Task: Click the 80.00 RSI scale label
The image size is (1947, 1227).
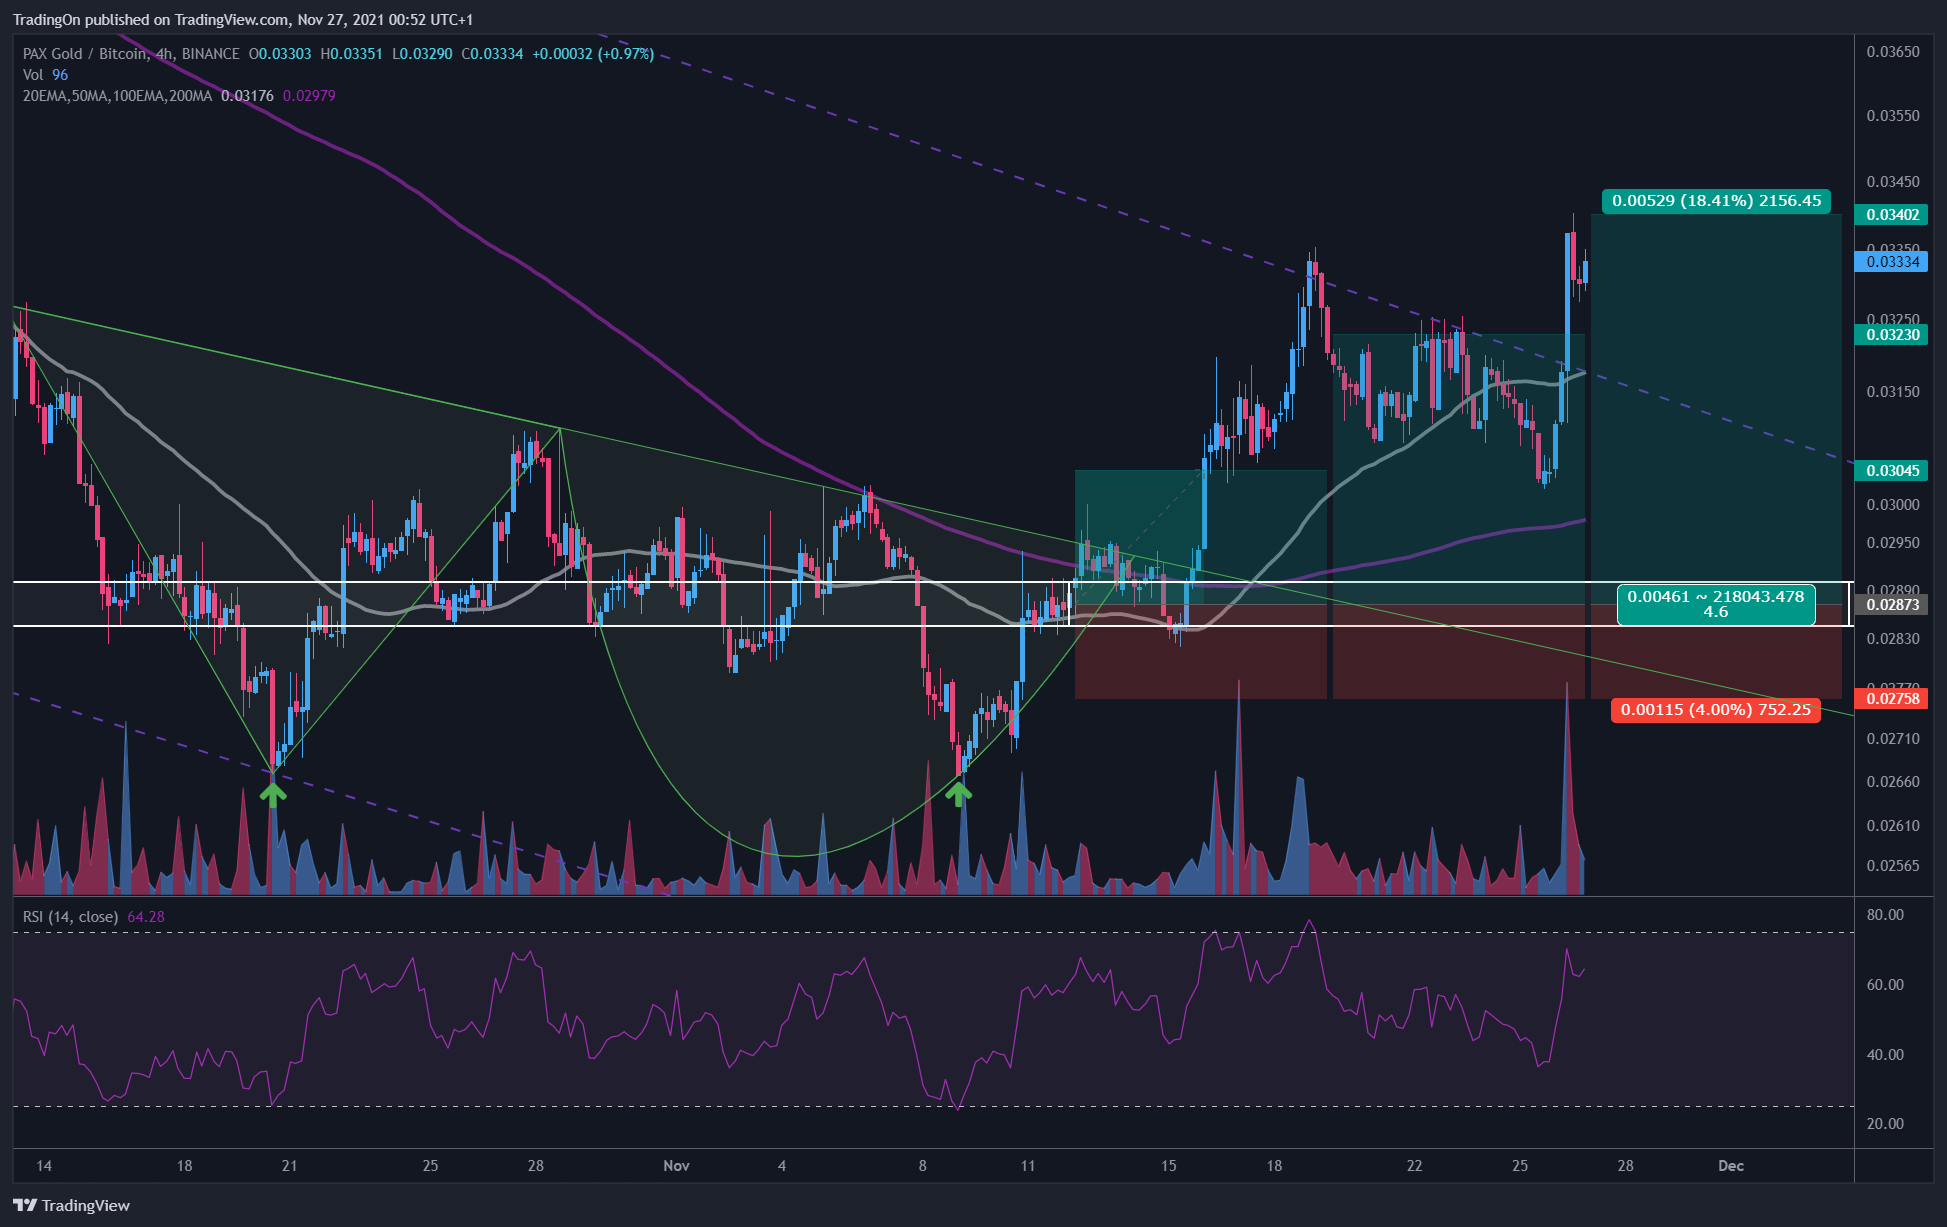Action: tap(1885, 915)
